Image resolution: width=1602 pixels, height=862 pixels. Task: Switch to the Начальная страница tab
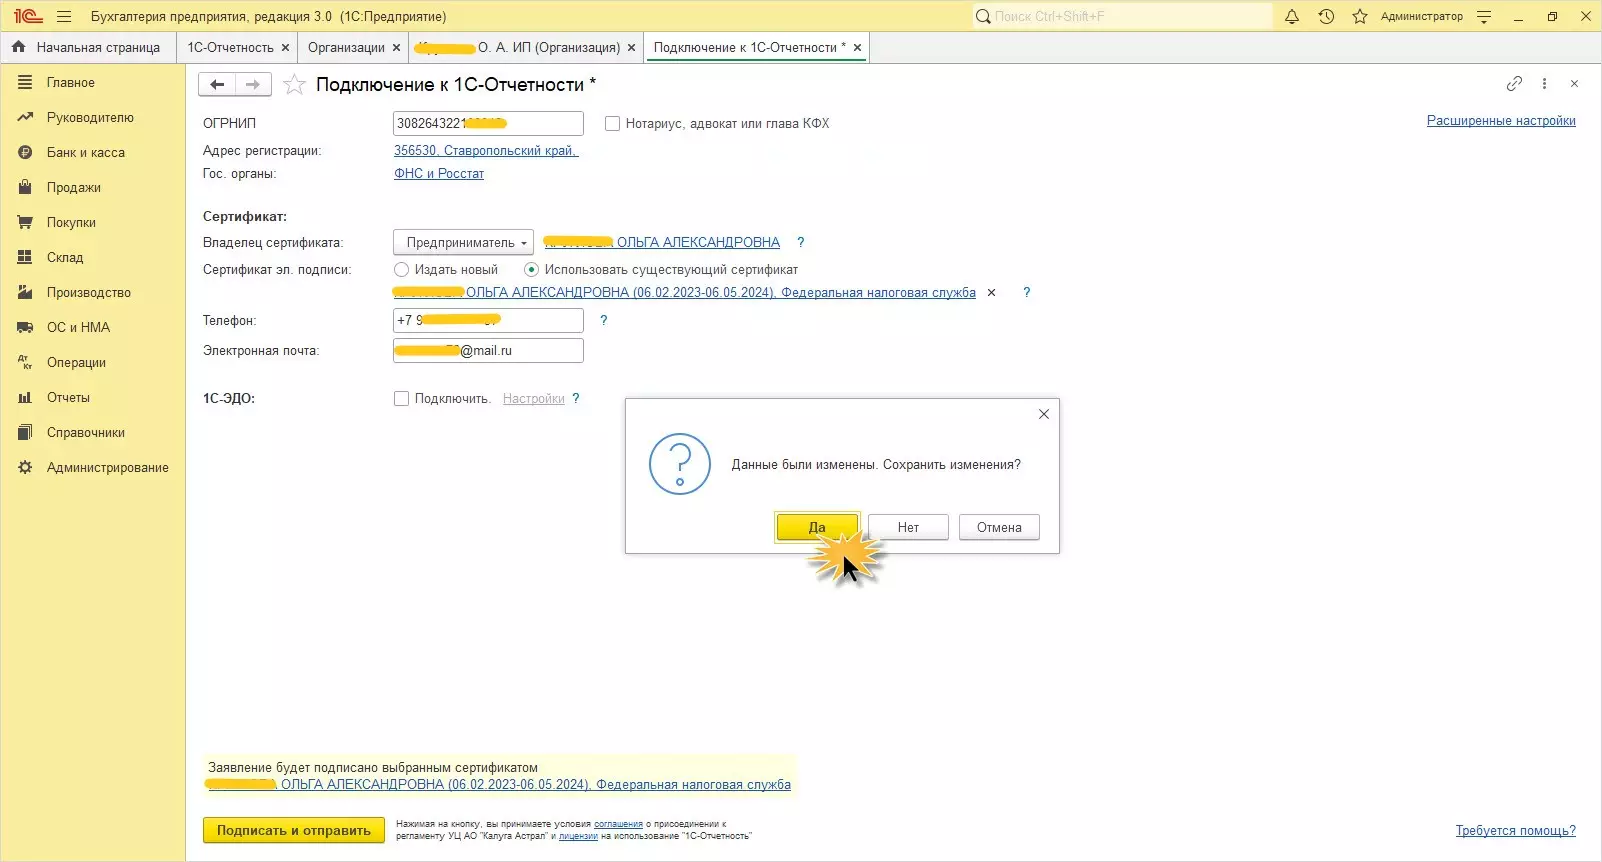click(x=87, y=47)
